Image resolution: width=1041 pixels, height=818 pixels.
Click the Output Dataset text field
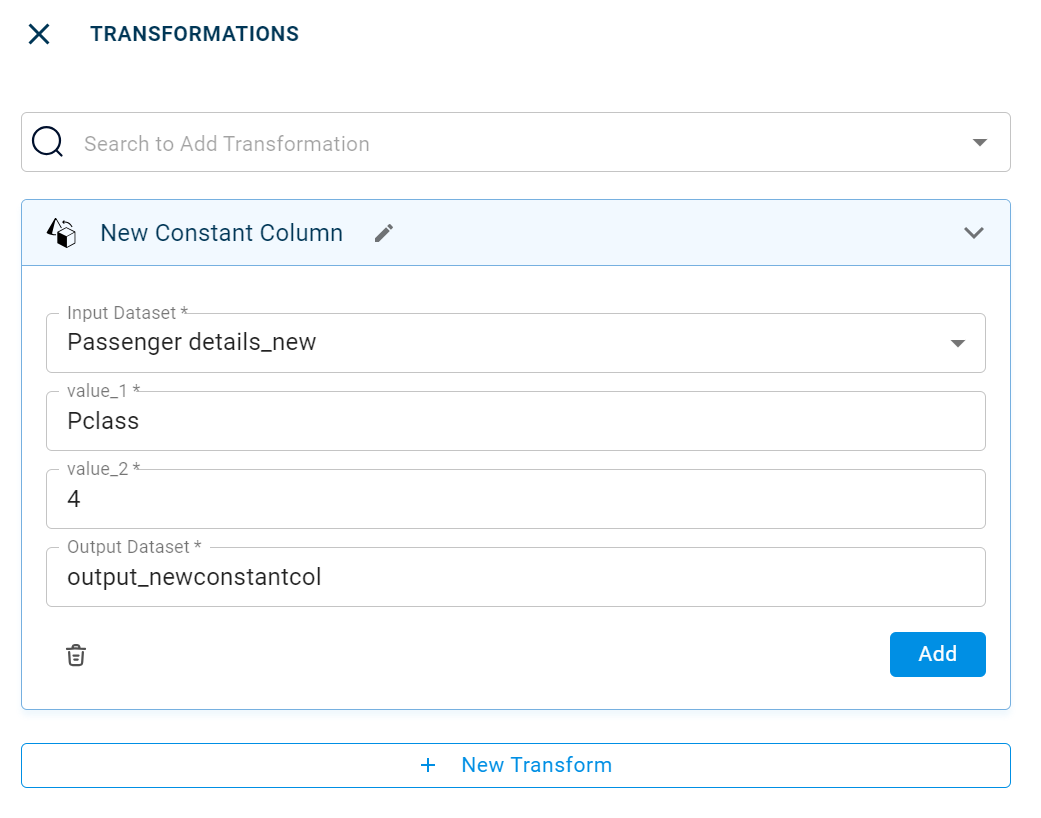point(515,577)
